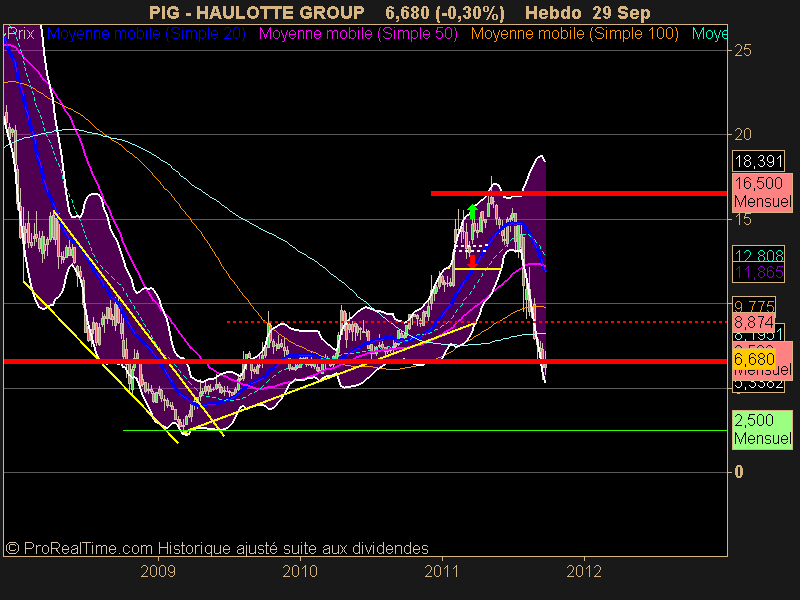Click the 0 price scale tick label

(x=739, y=472)
